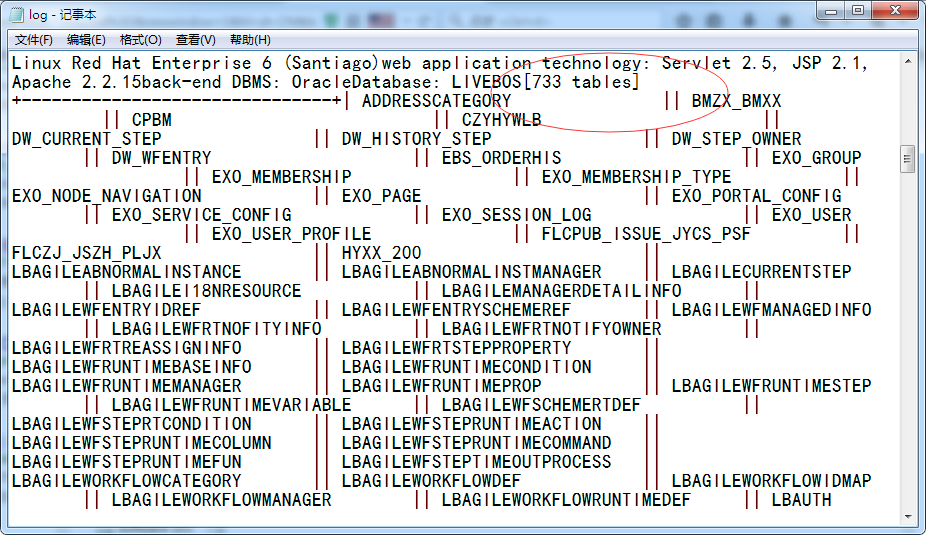Click the text LBAGILEWFENTRYSCHEMEREF
This screenshot has width=926, height=535.
pyautogui.click(x=457, y=309)
